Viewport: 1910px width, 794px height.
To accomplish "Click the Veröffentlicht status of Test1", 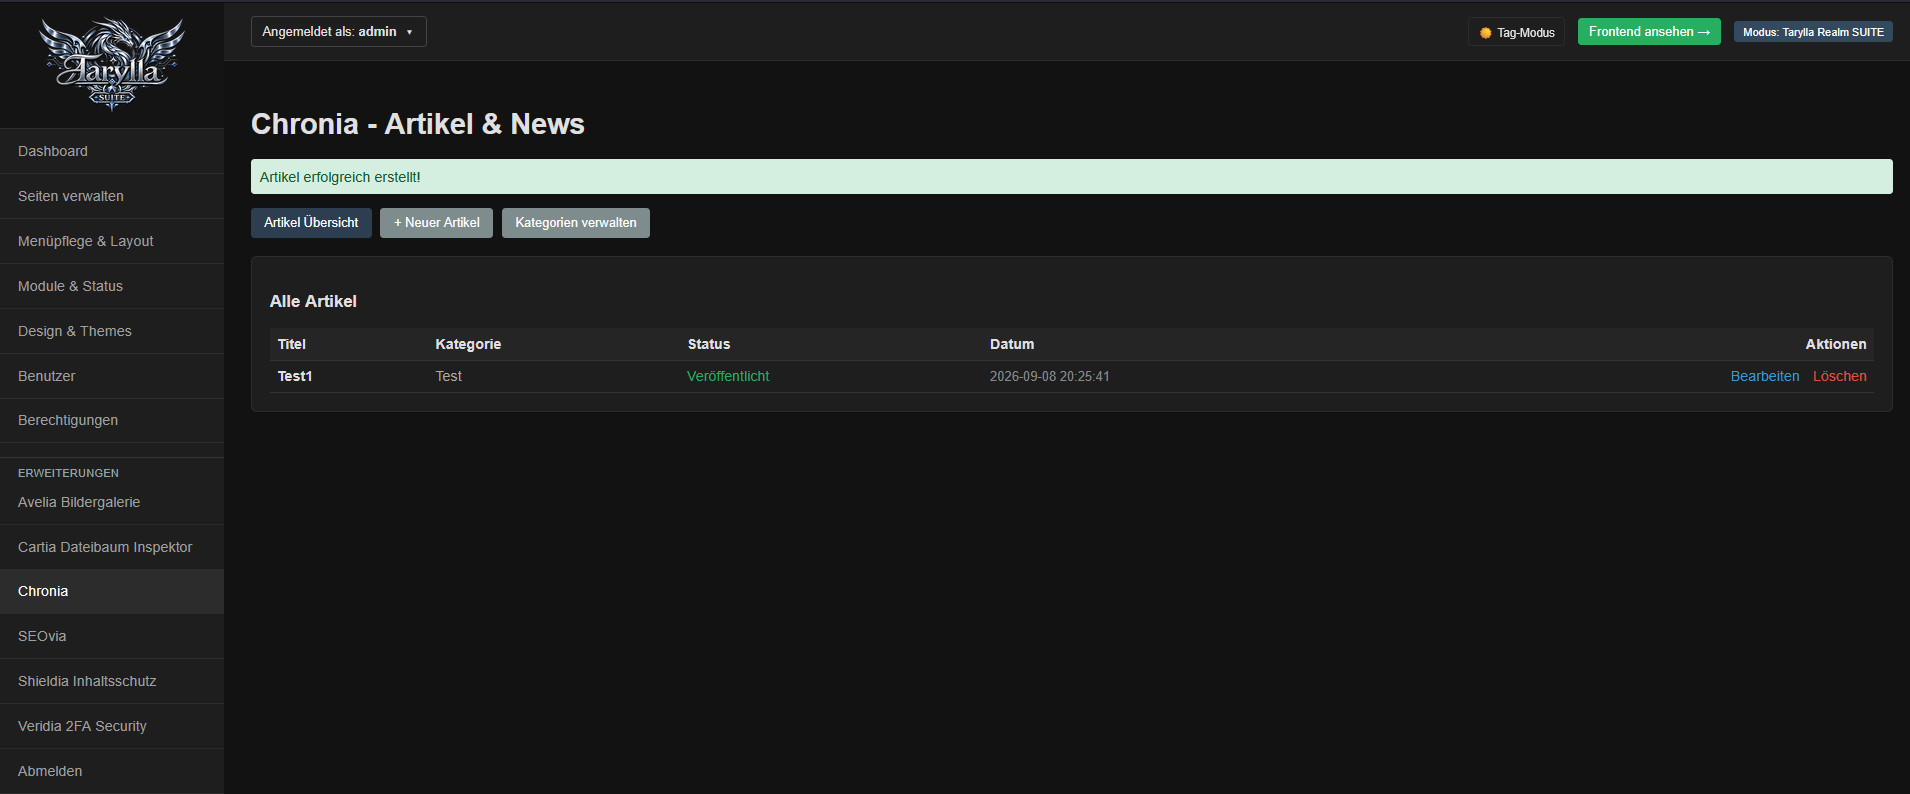I will tap(728, 376).
